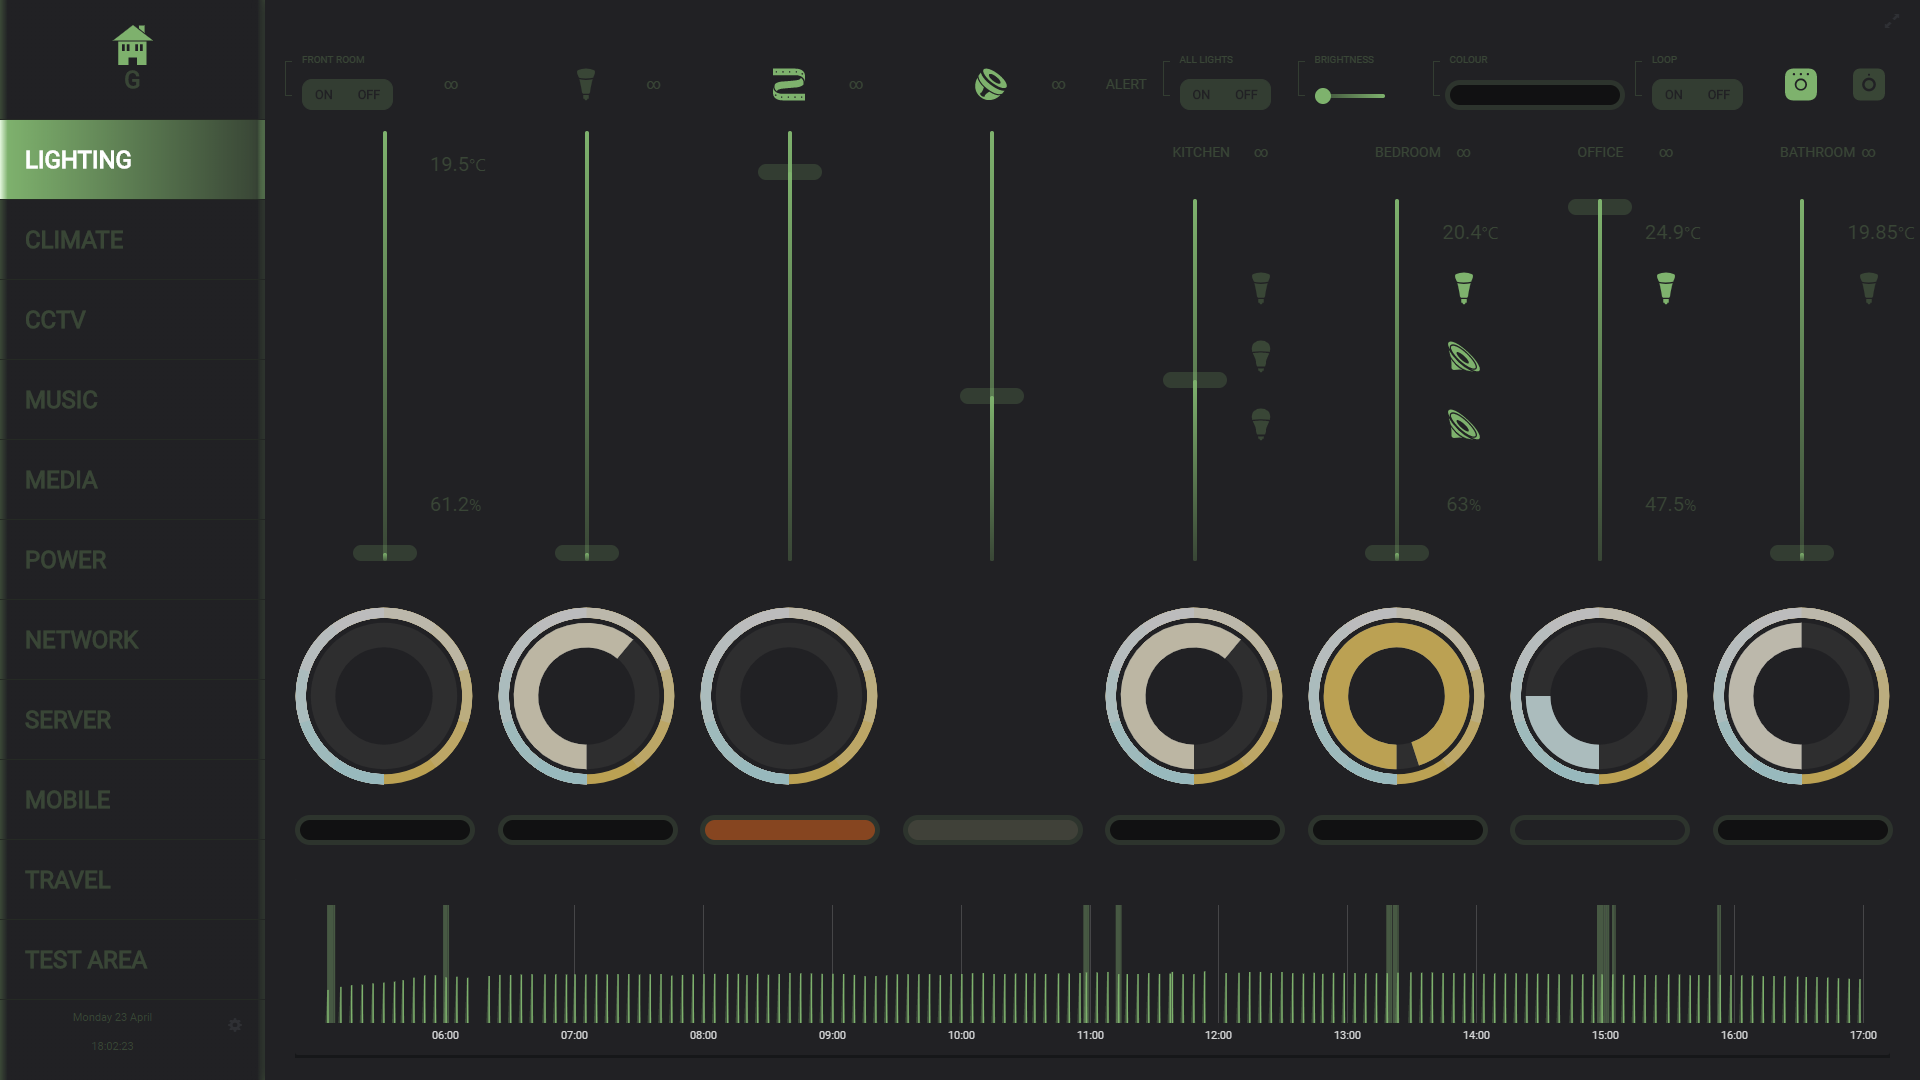Click the spotlight icon in the top row

(x=990, y=84)
